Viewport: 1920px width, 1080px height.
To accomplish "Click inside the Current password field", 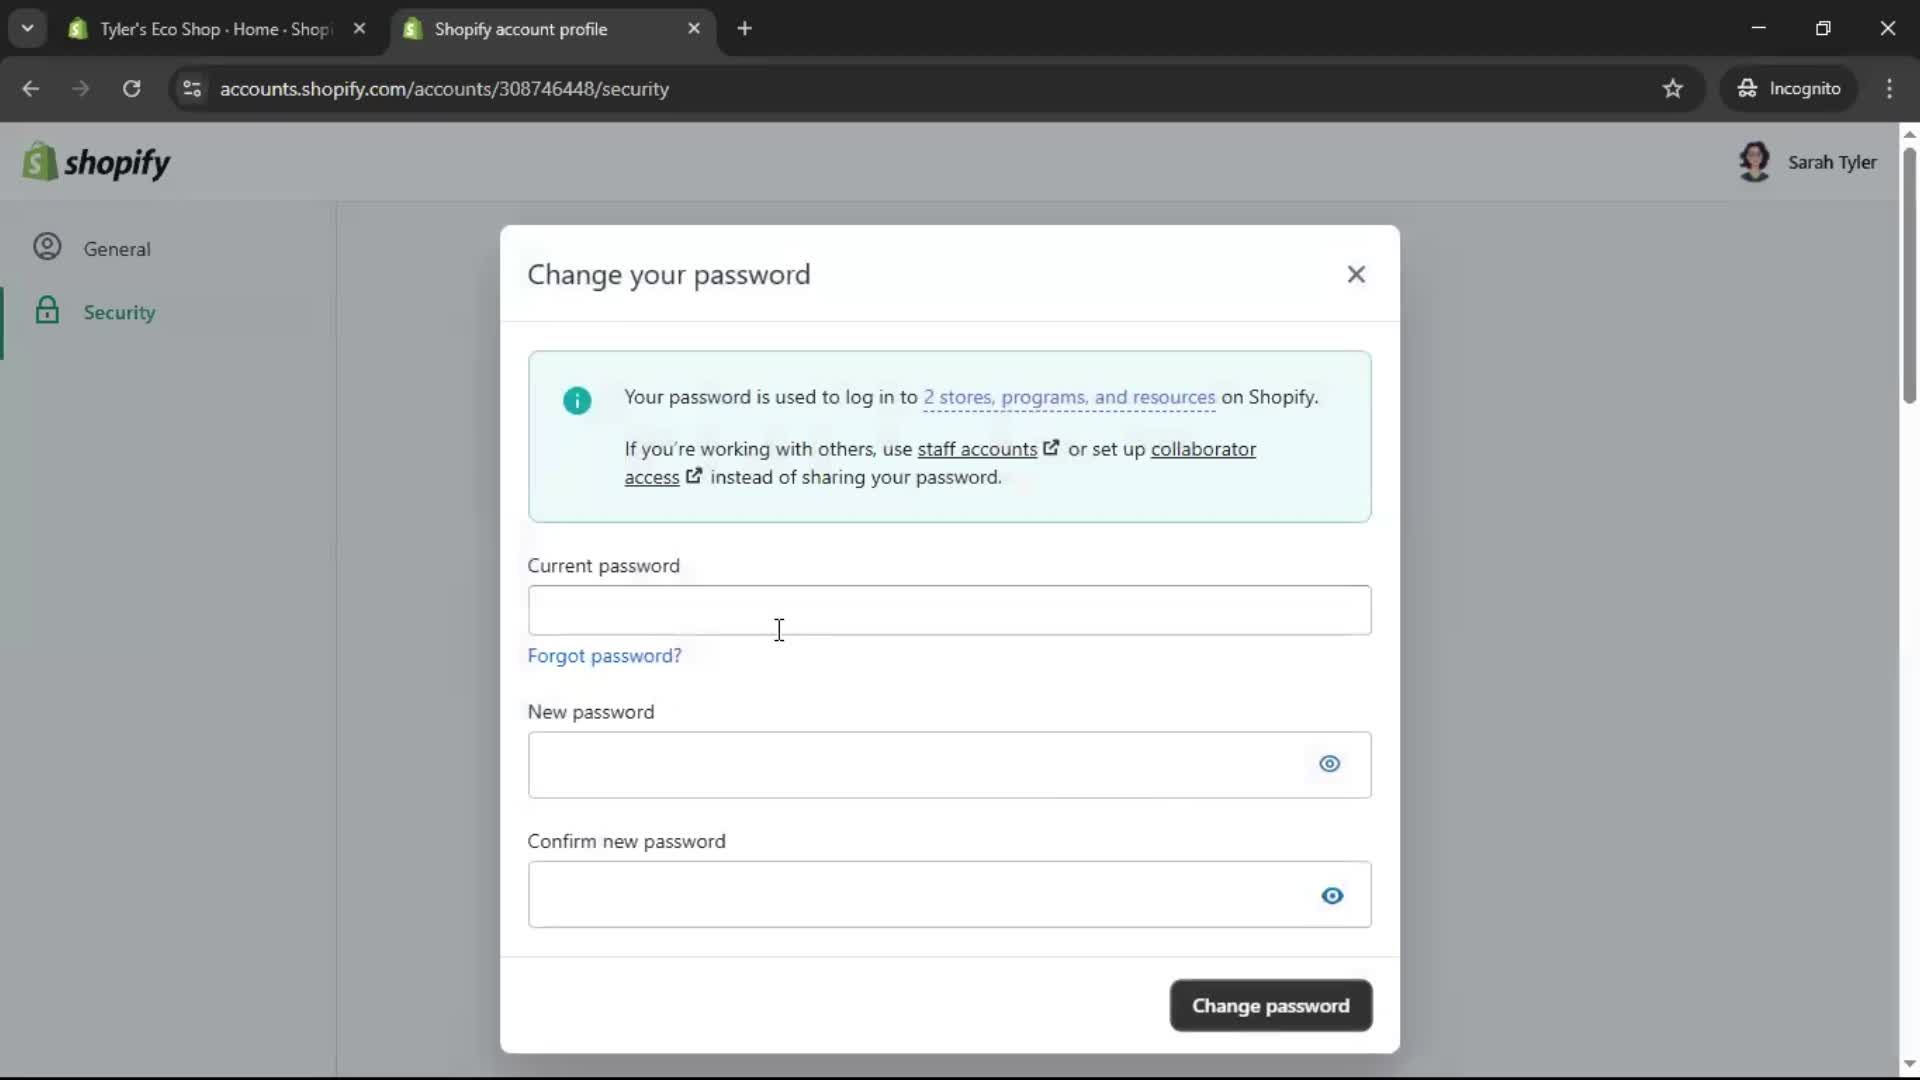I will click(948, 610).
